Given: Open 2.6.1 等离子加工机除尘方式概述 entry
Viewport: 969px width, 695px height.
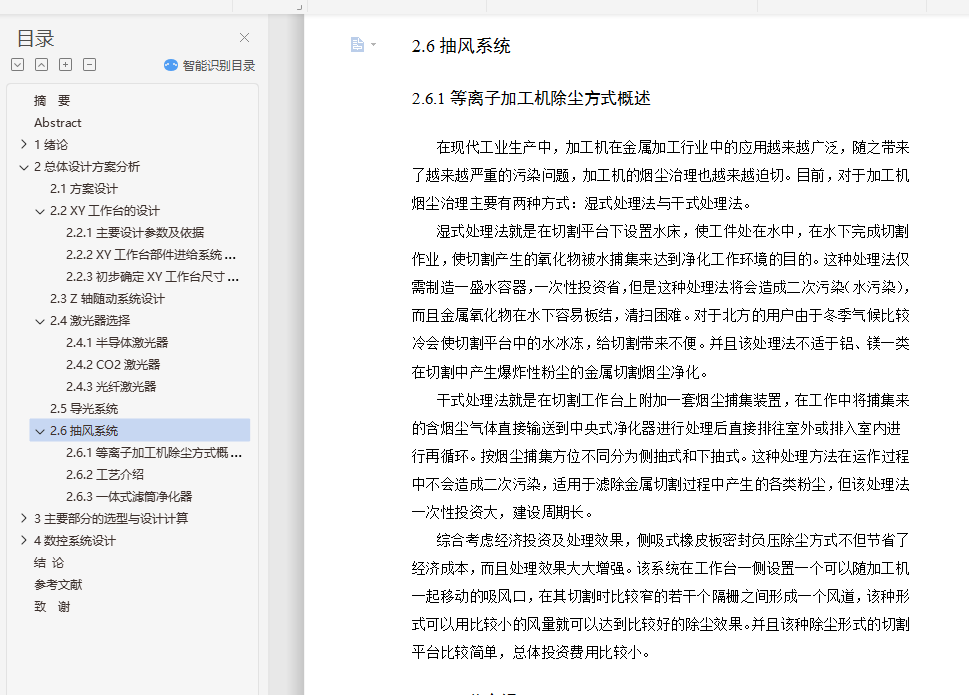Looking at the screenshot, I should tap(154, 453).
